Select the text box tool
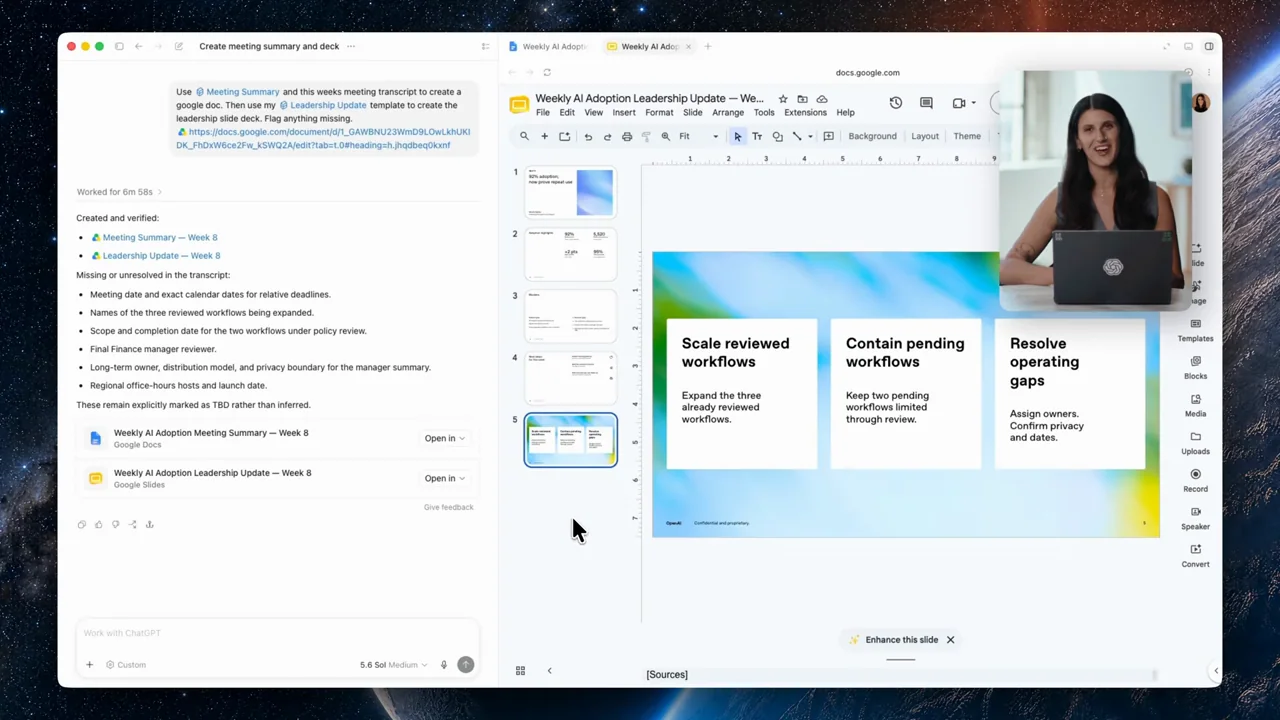The height and width of the screenshot is (720, 1280). [x=757, y=136]
